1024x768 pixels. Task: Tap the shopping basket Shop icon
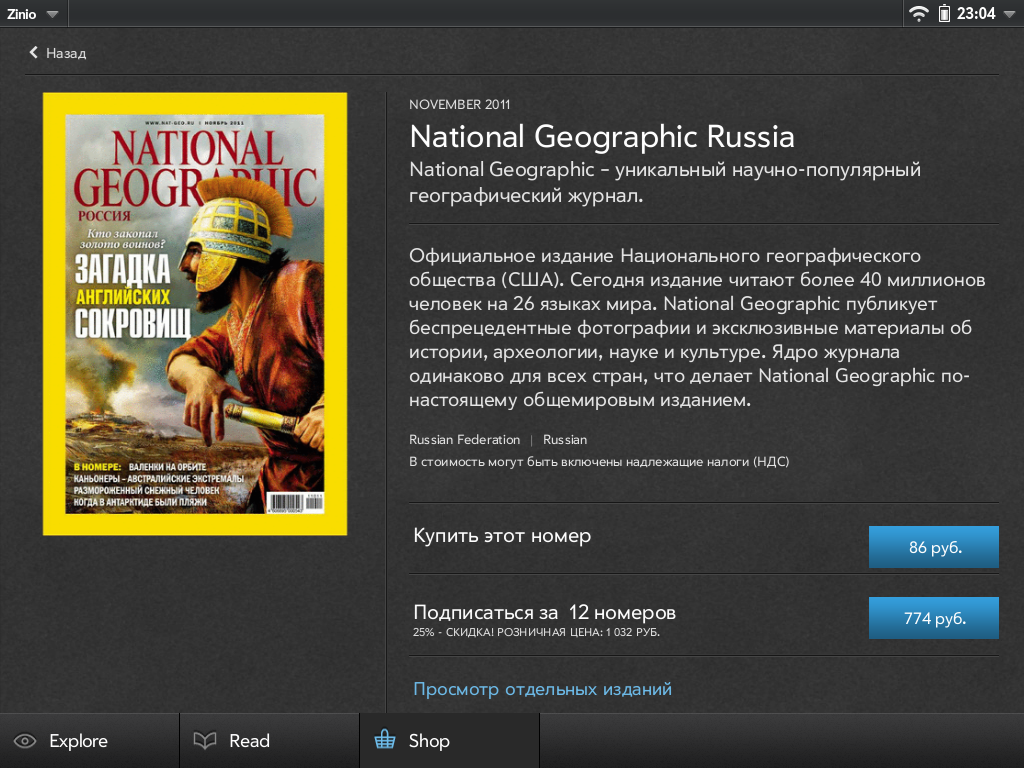click(x=384, y=741)
